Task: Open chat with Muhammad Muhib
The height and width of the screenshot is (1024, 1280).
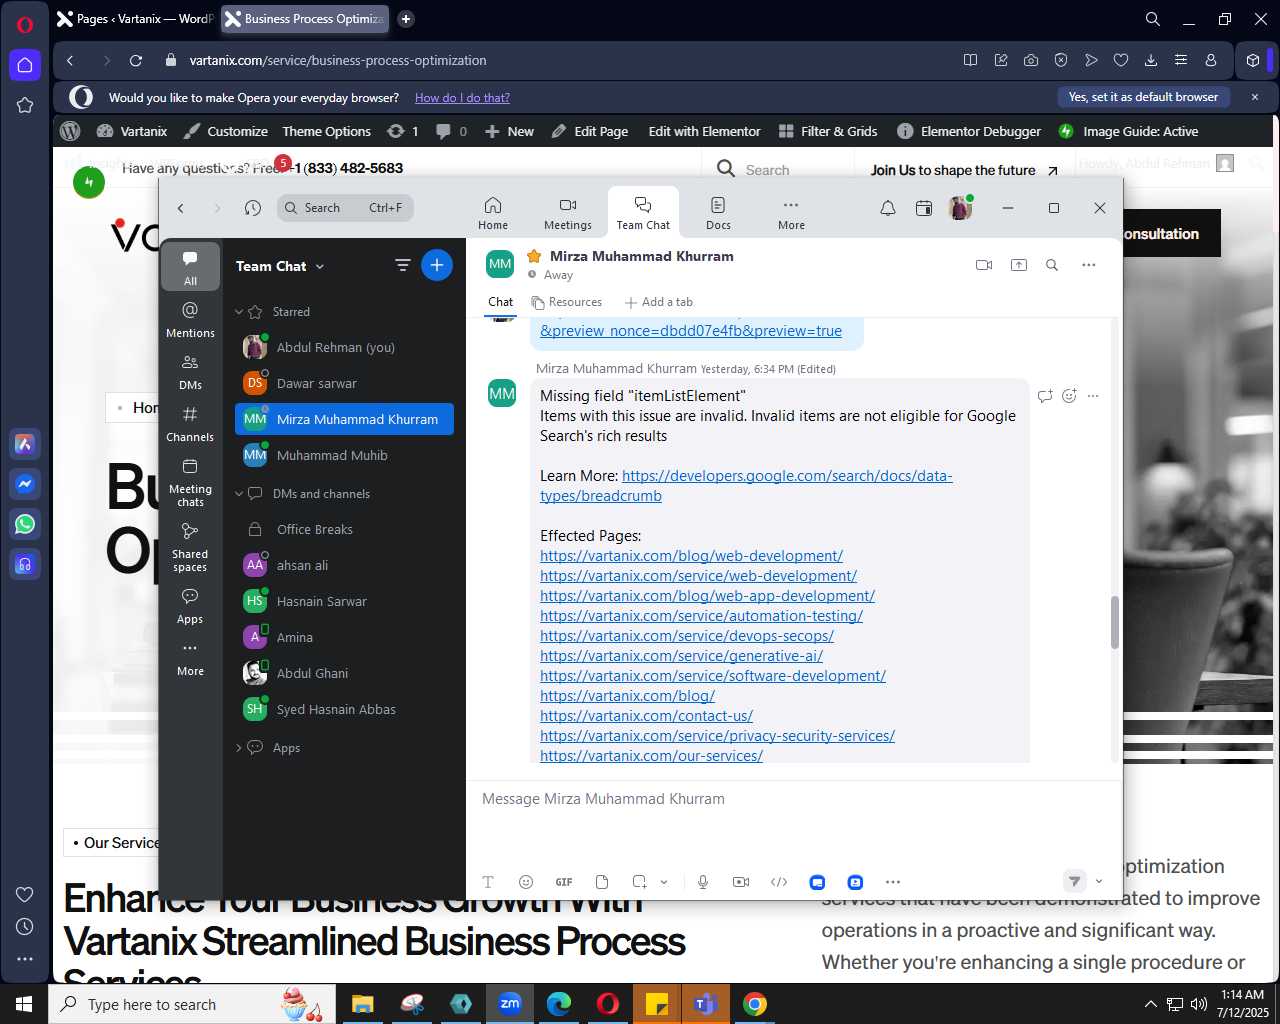Action: tap(344, 455)
